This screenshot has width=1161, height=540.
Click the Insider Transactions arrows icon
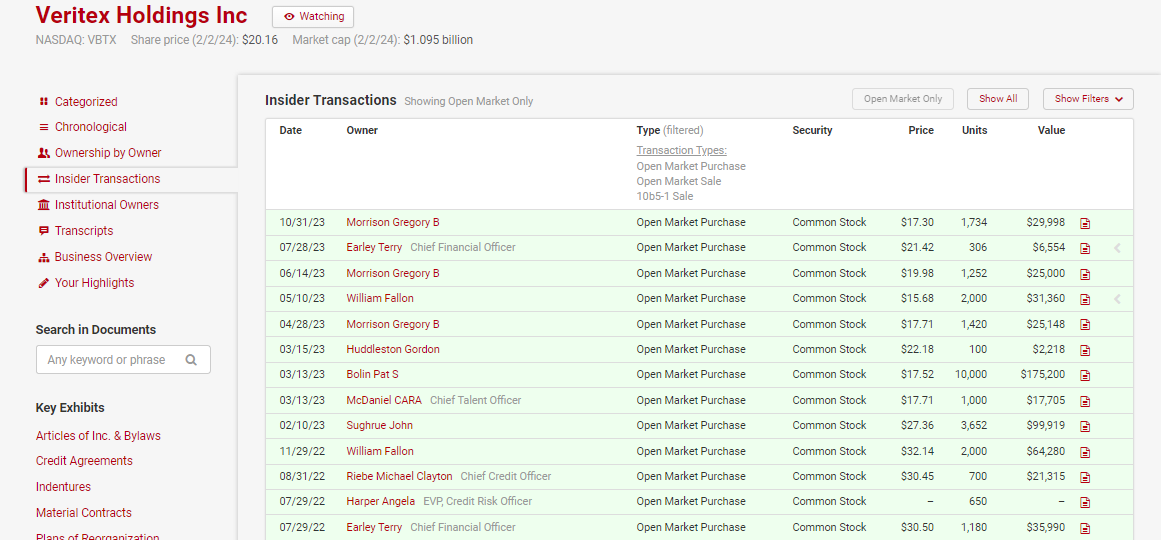pyautogui.click(x=44, y=179)
